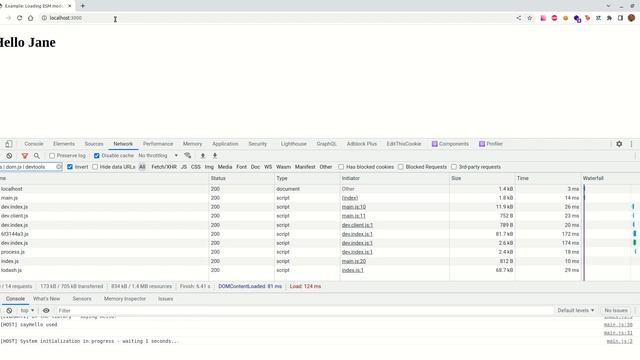Open main.js:20 initiator link

354,261
